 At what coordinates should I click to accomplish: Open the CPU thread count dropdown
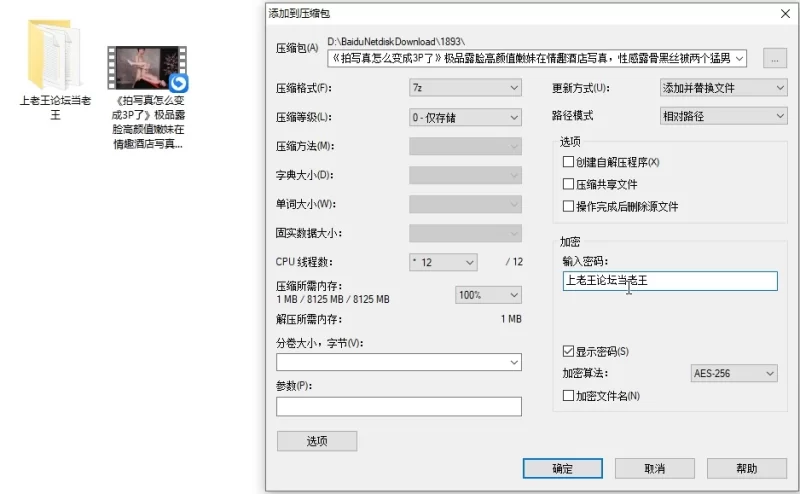coord(443,262)
